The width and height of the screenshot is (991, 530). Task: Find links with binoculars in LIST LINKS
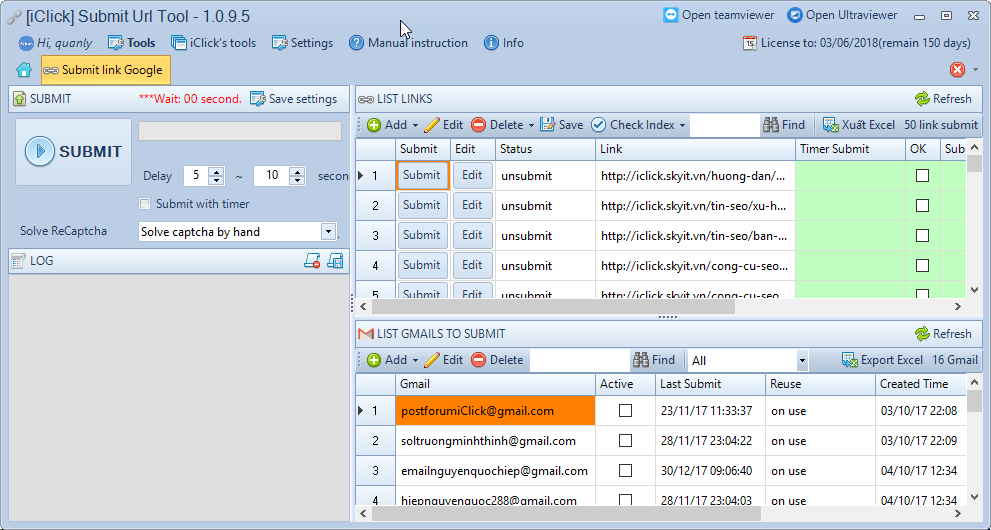click(x=784, y=125)
